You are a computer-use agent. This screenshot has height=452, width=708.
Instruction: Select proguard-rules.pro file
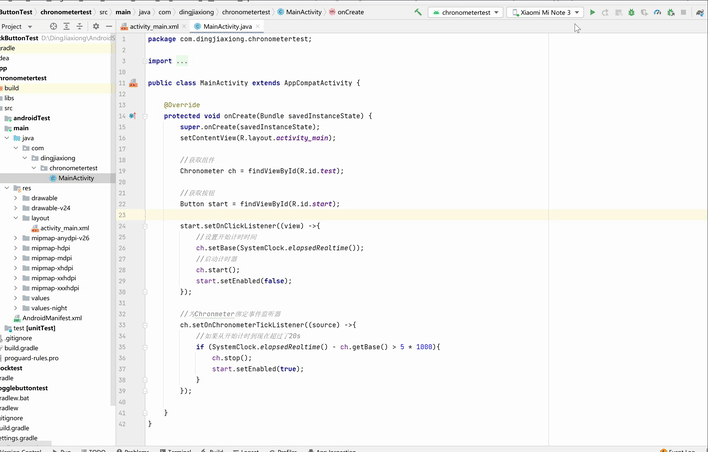pyautogui.click(x=32, y=358)
